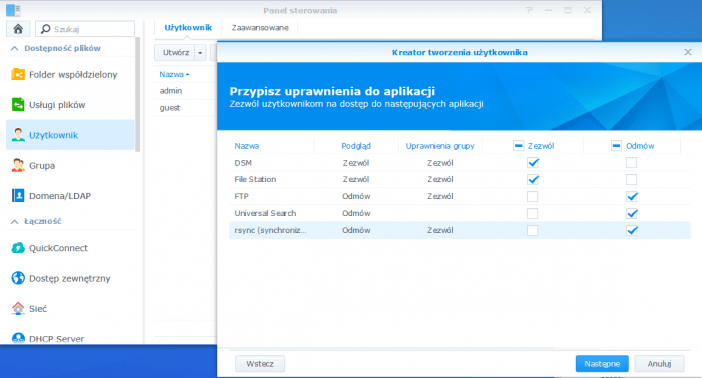The width and height of the screenshot is (702, 378).
Task: Open the QuickConnect label
Action: 58,248
